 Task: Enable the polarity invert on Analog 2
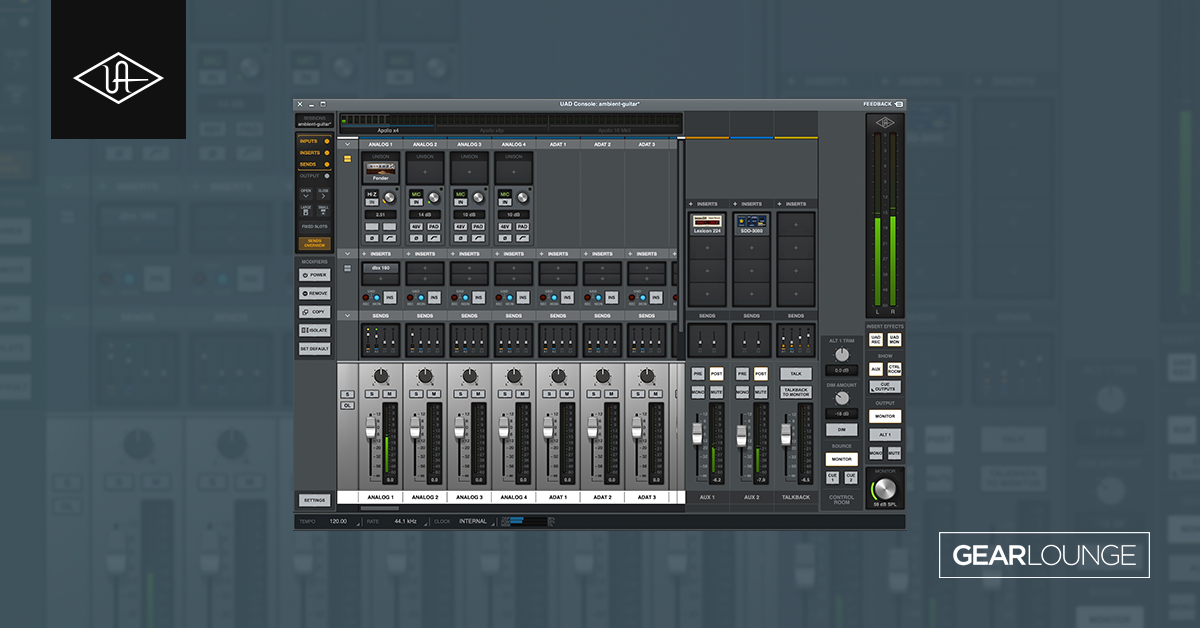tap(414, 238)
